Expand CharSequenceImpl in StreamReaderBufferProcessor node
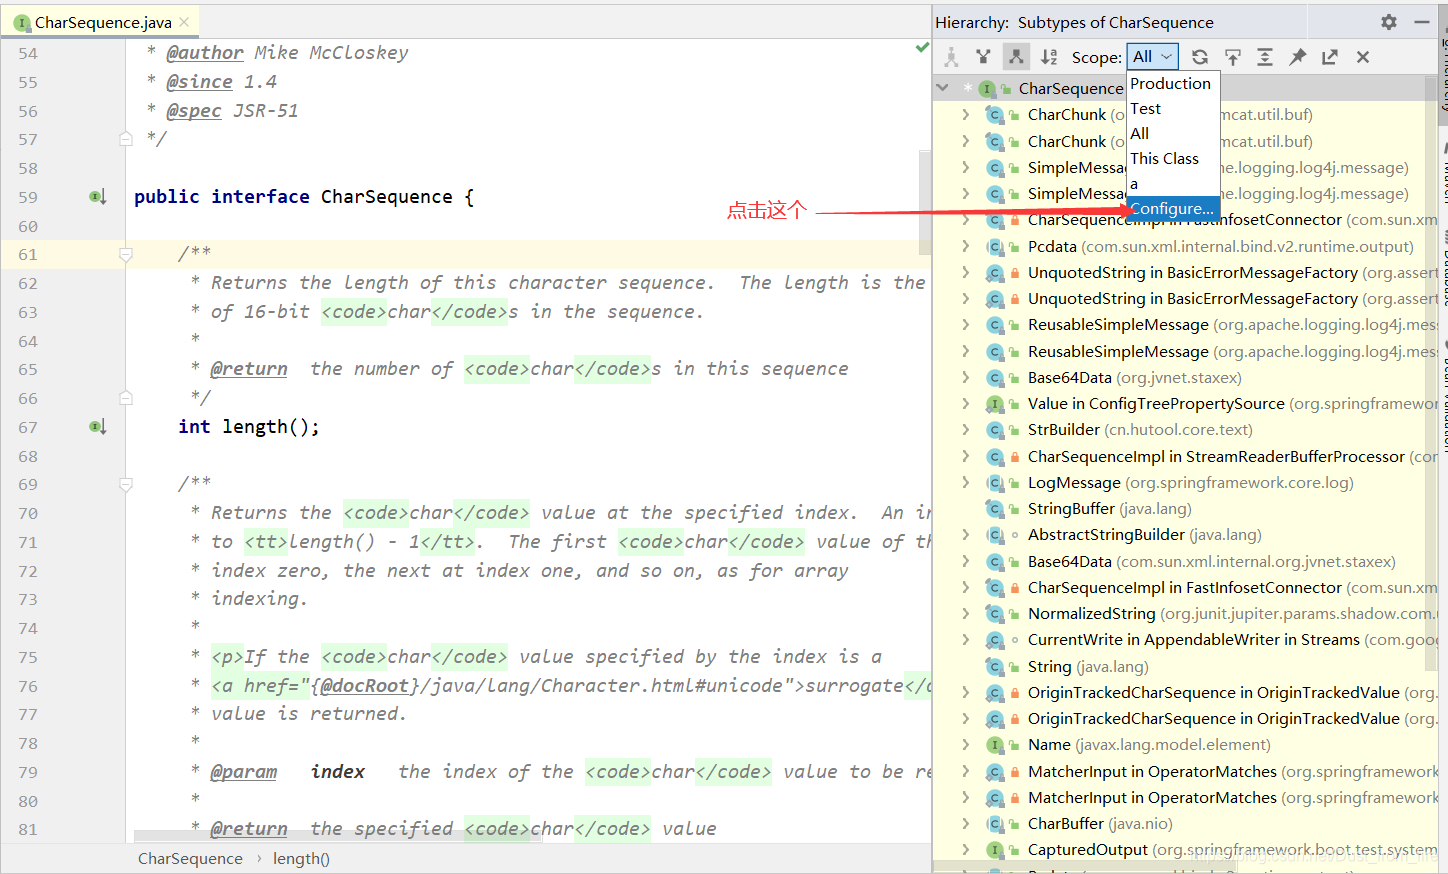The width and height of the screenshot is (1448, 874). tap(965, 456)
